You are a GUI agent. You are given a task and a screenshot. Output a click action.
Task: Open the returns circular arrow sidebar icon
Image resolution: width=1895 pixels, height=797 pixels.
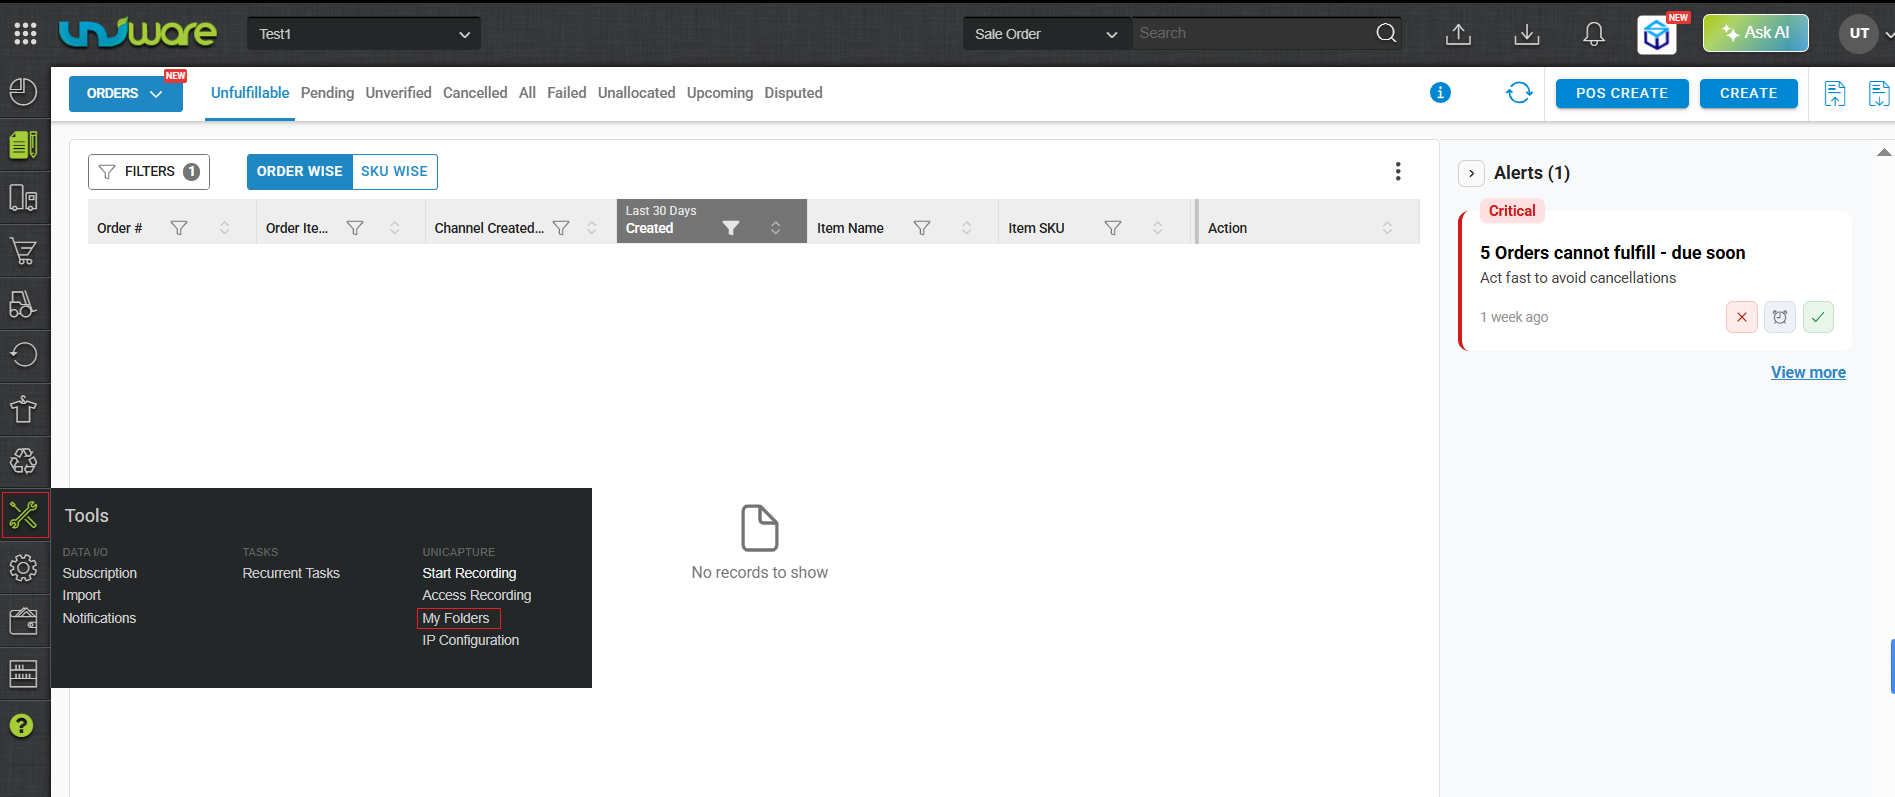[x=24, y=356]
